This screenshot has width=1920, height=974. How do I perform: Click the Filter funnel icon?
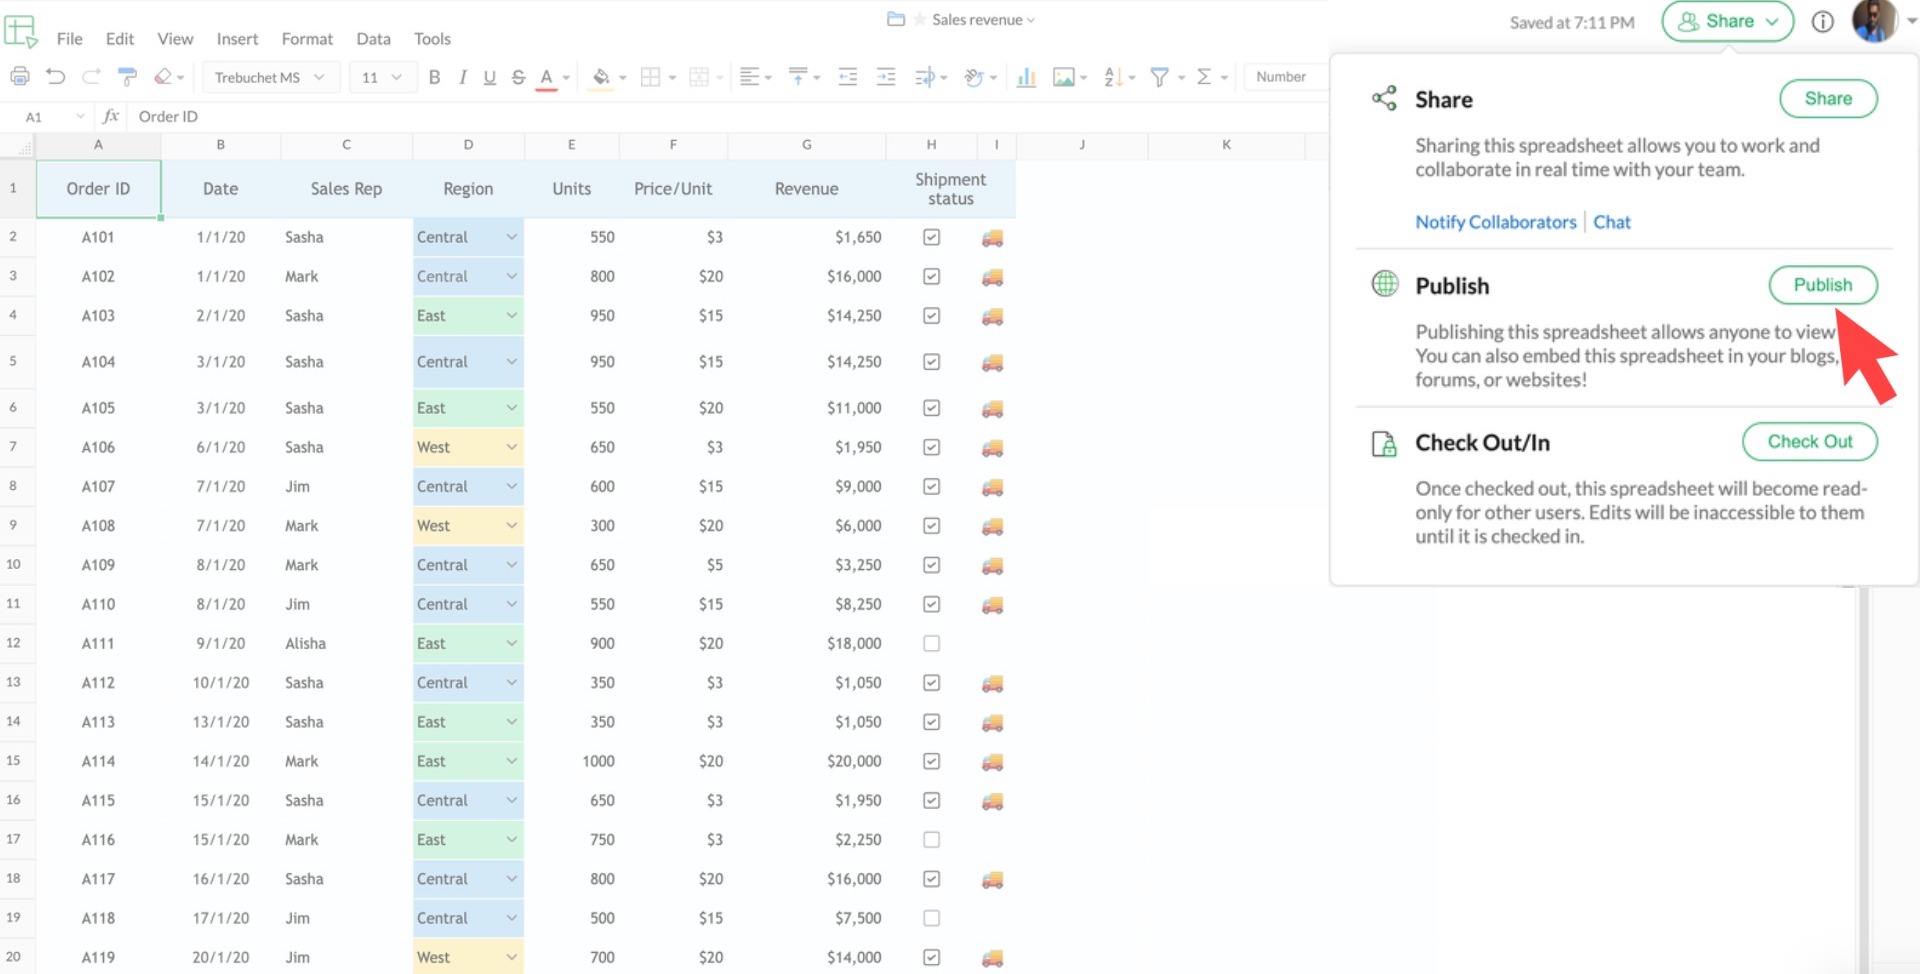click(x=1159, y=77)
